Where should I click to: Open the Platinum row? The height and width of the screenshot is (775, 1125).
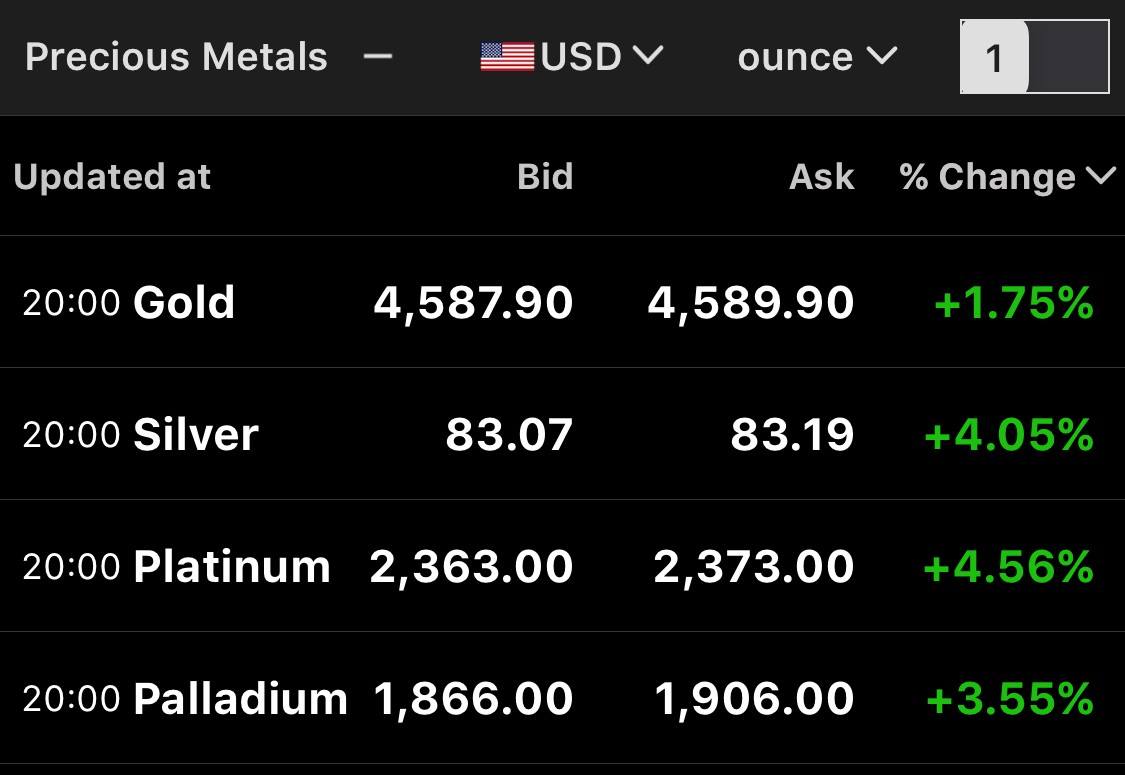(232, 567)
